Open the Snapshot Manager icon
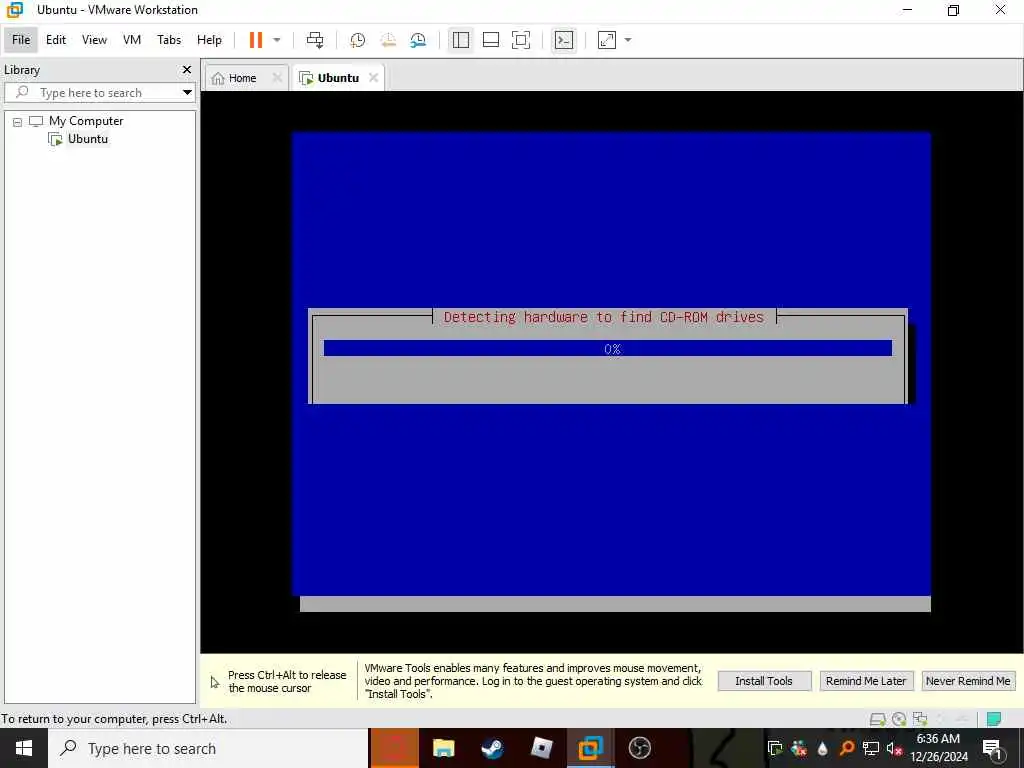 coord(418,40)
